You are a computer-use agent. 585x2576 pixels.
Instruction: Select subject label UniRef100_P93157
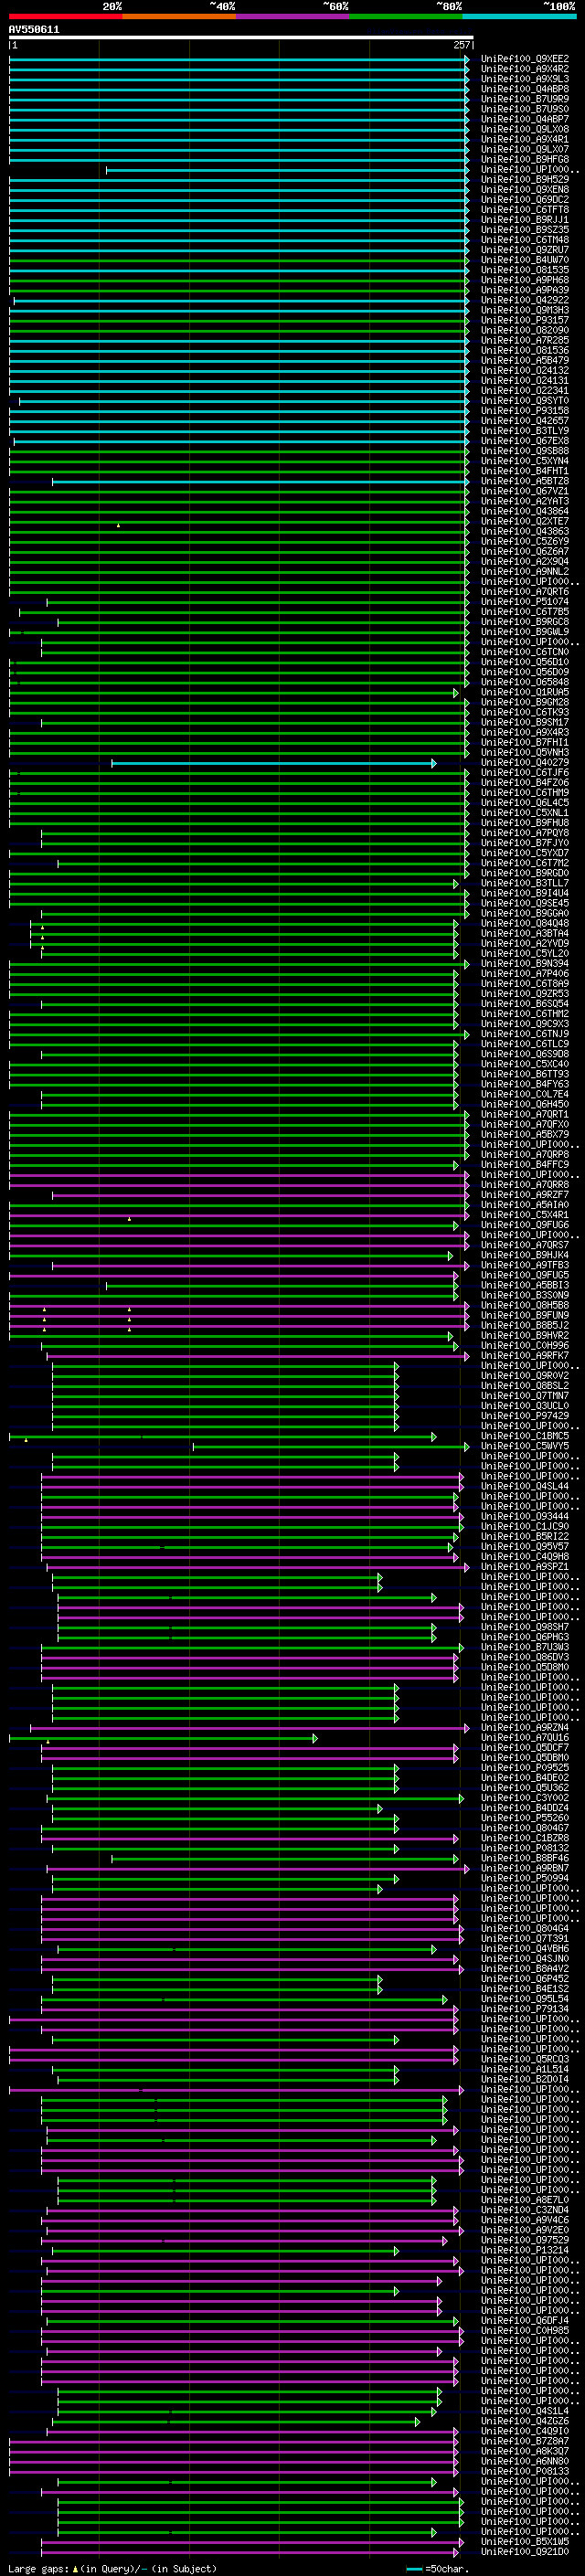(525, 320)
